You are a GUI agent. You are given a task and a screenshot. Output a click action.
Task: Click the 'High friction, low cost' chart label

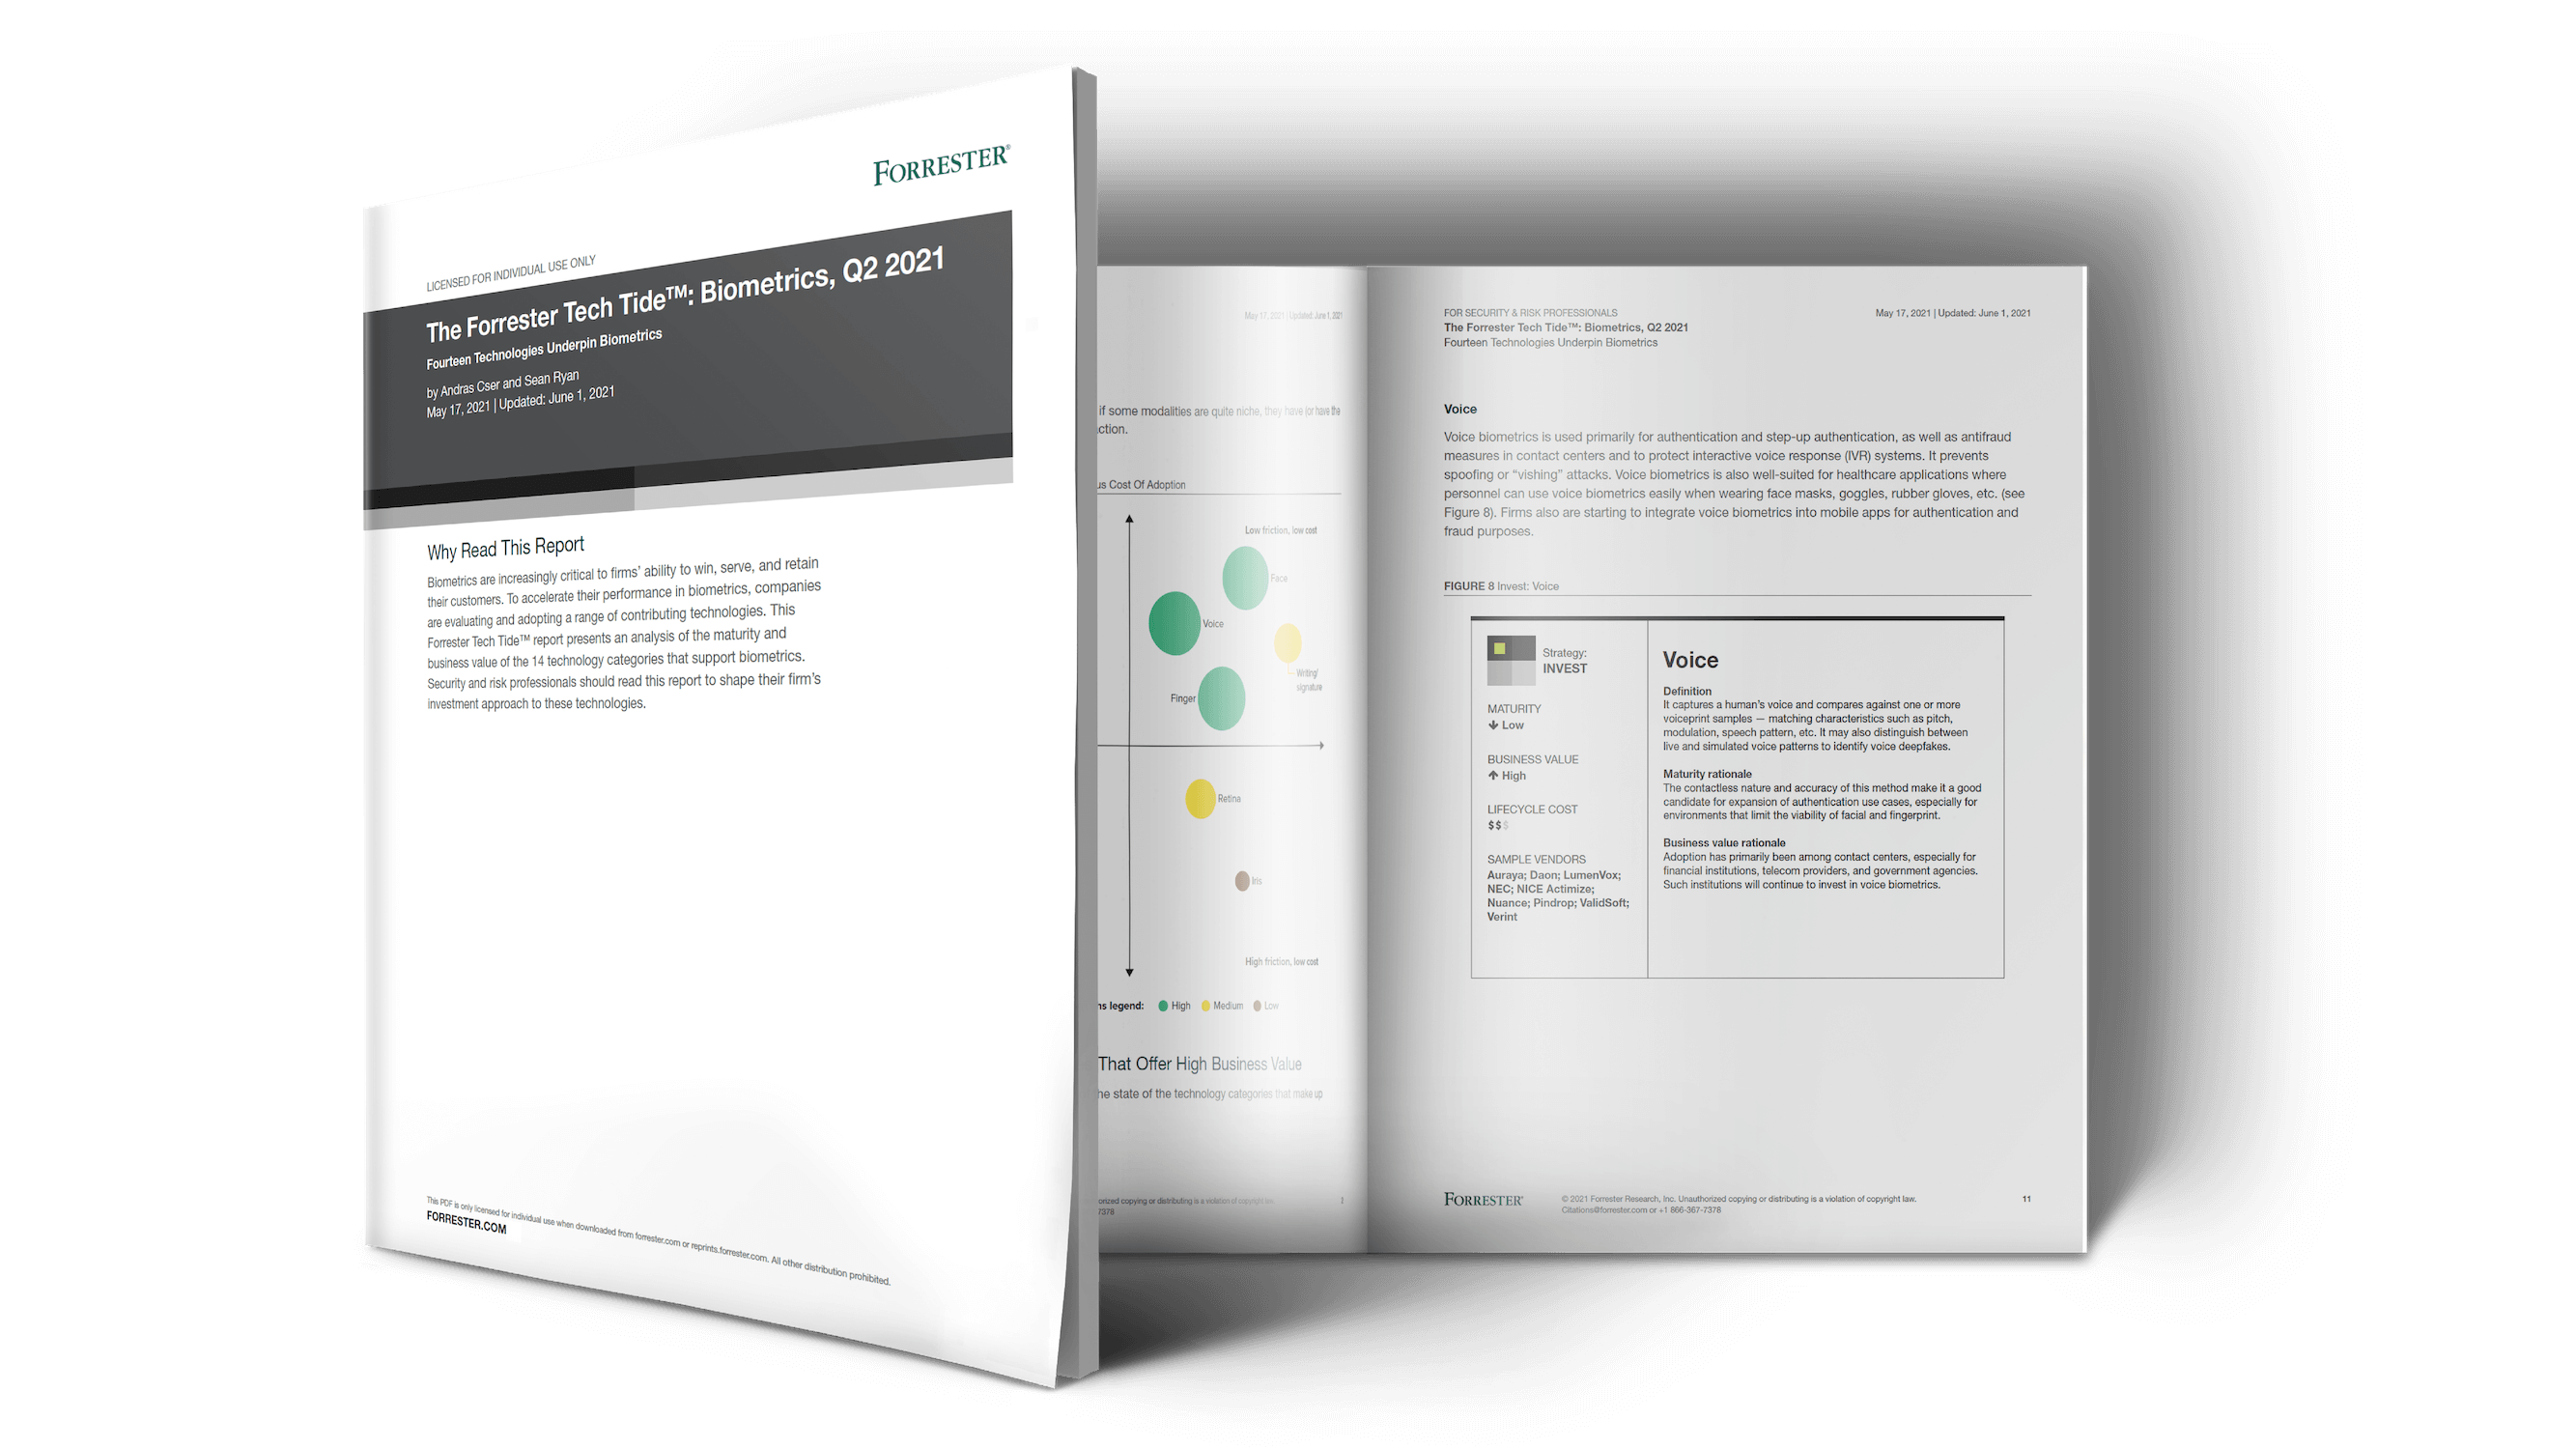[1281, 962]
